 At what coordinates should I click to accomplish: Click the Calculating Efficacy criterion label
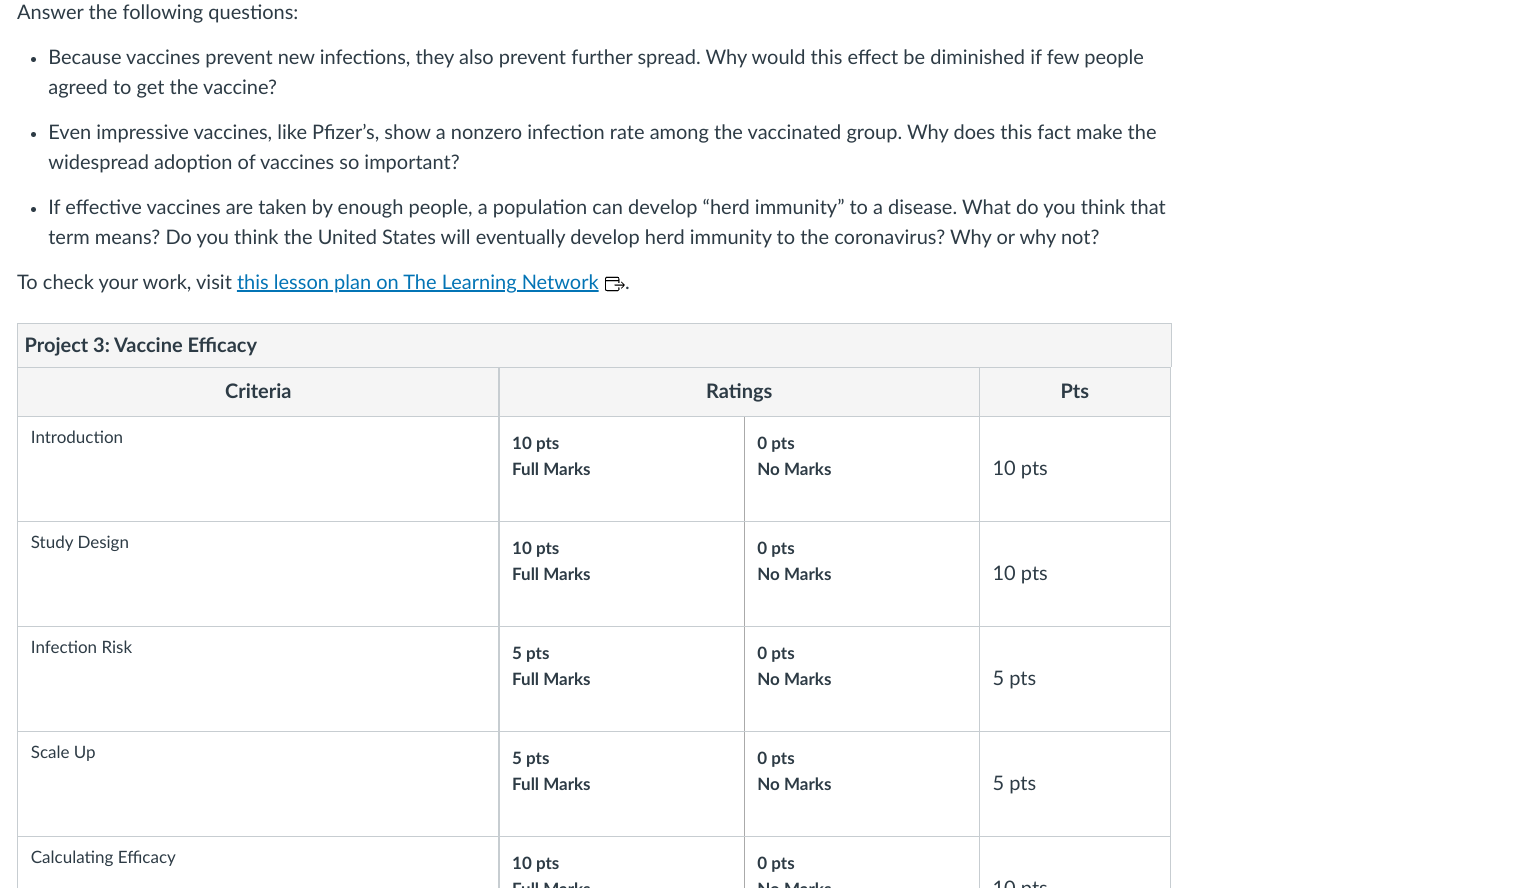tap(103, 857)
